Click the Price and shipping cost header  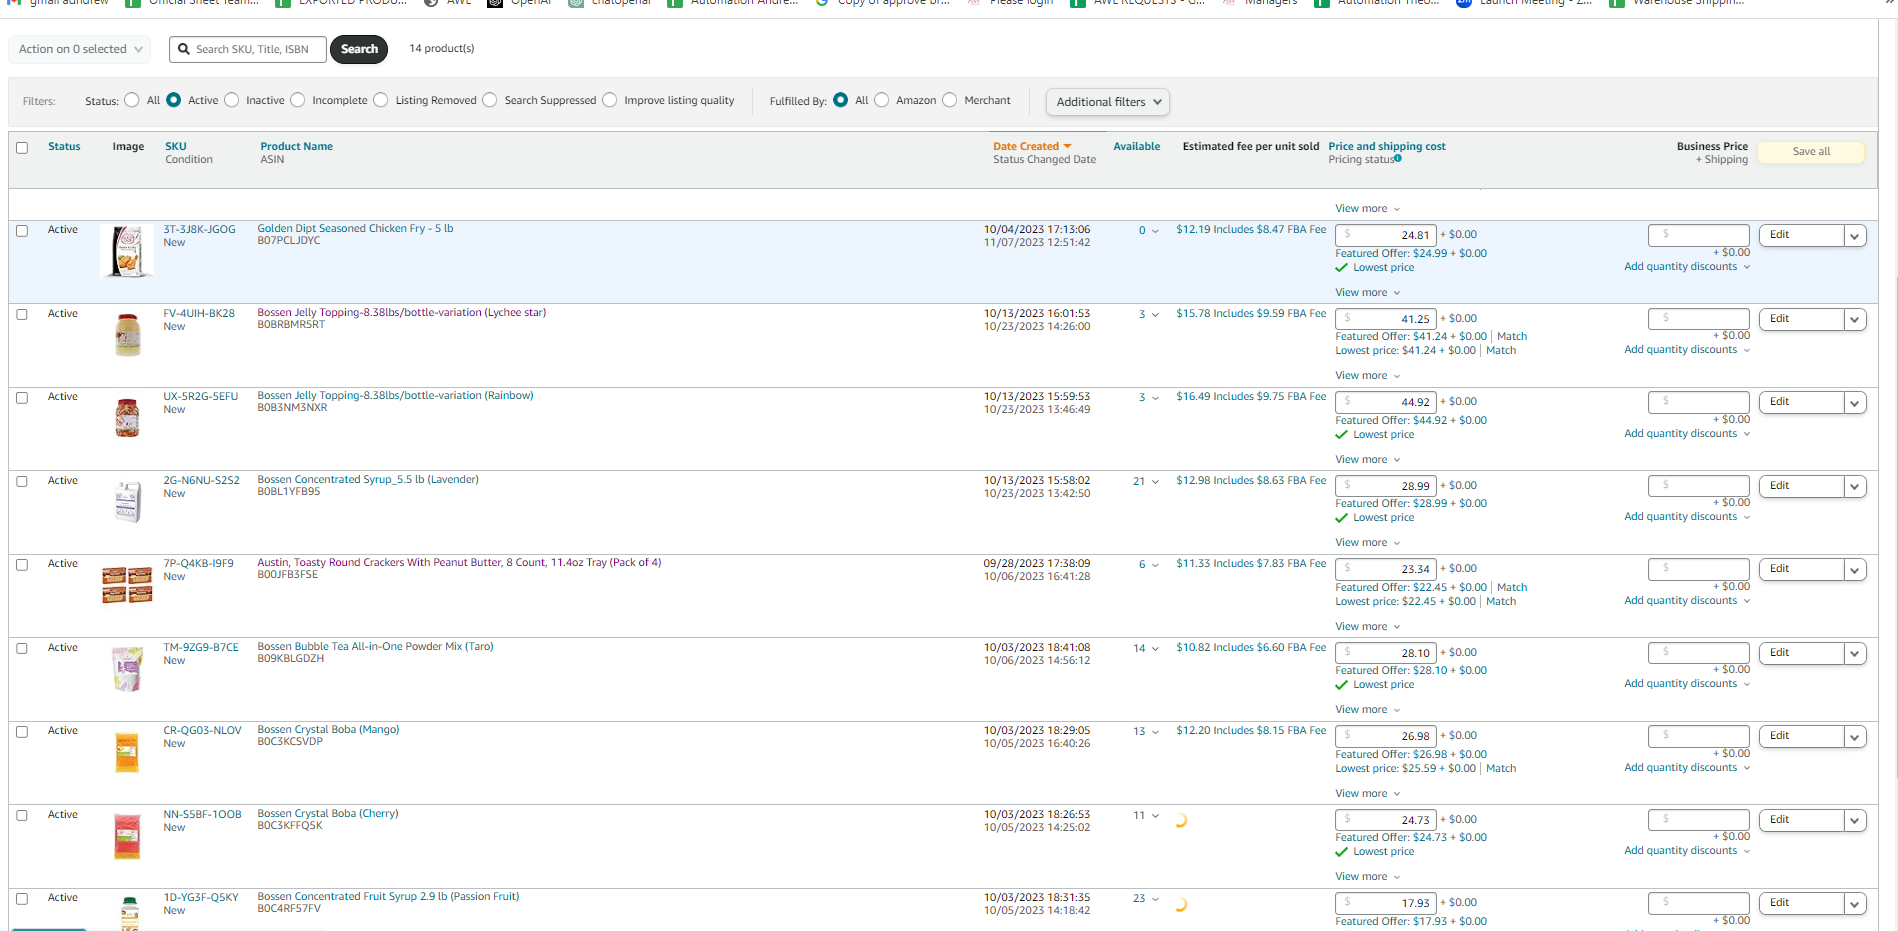pyautogui.click(x=1387, y=146)
